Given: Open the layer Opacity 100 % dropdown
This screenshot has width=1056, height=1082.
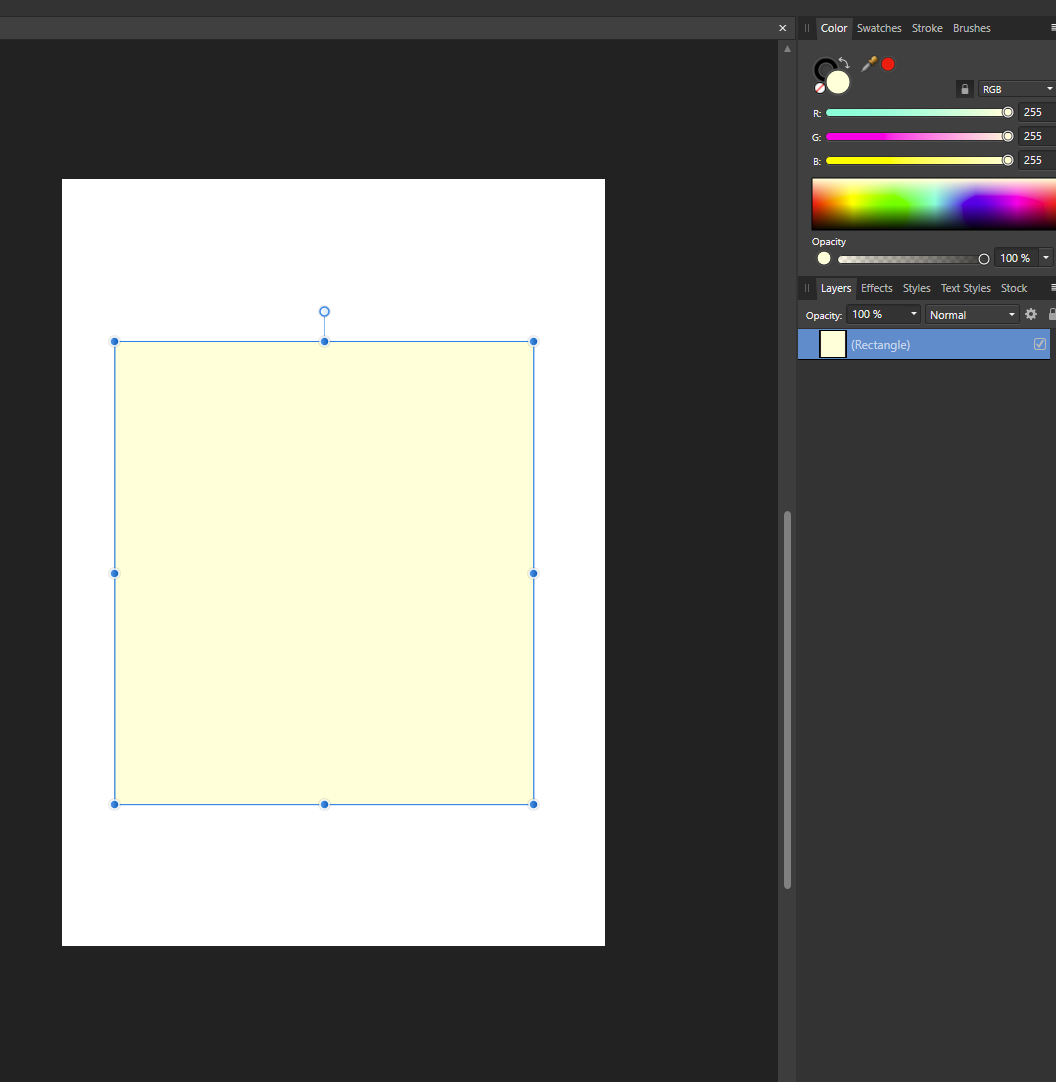Looking at the screenshot, I should 884,314.
